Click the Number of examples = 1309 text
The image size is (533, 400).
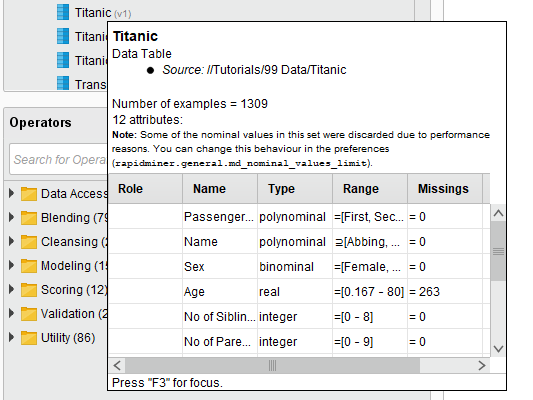point(190,104)
